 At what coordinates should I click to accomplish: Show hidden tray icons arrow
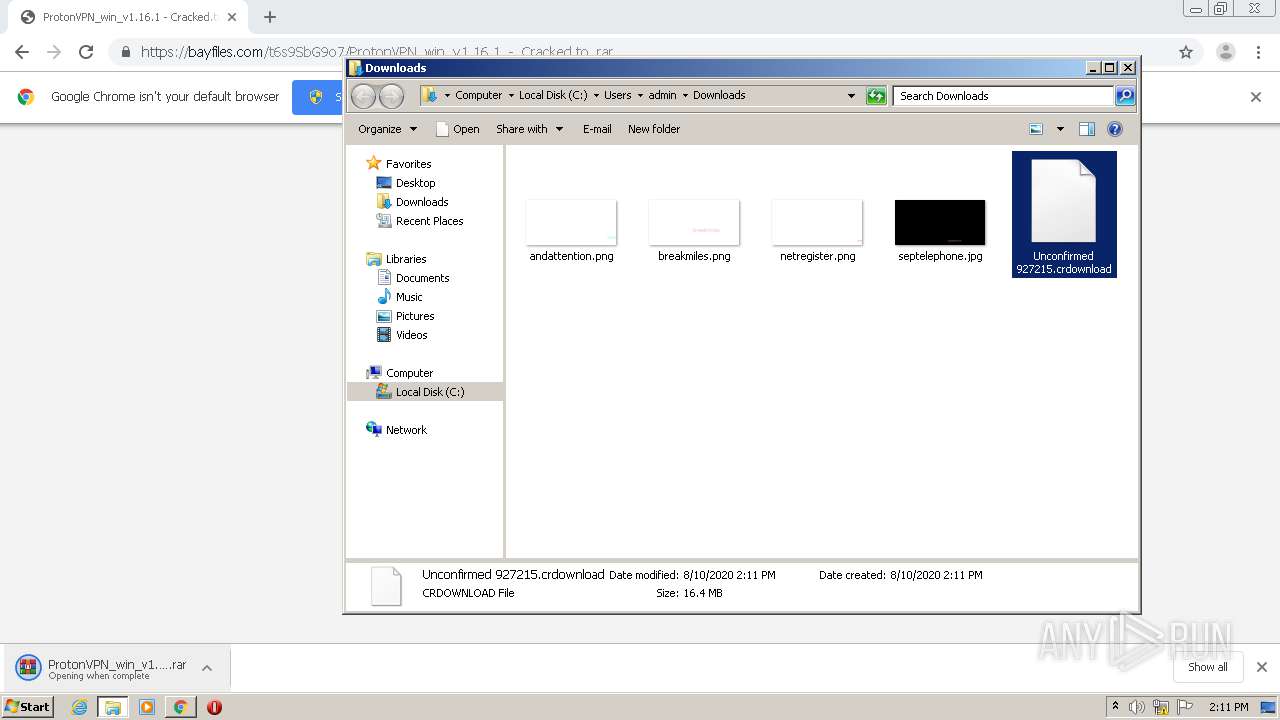(x=1115, y=706)
